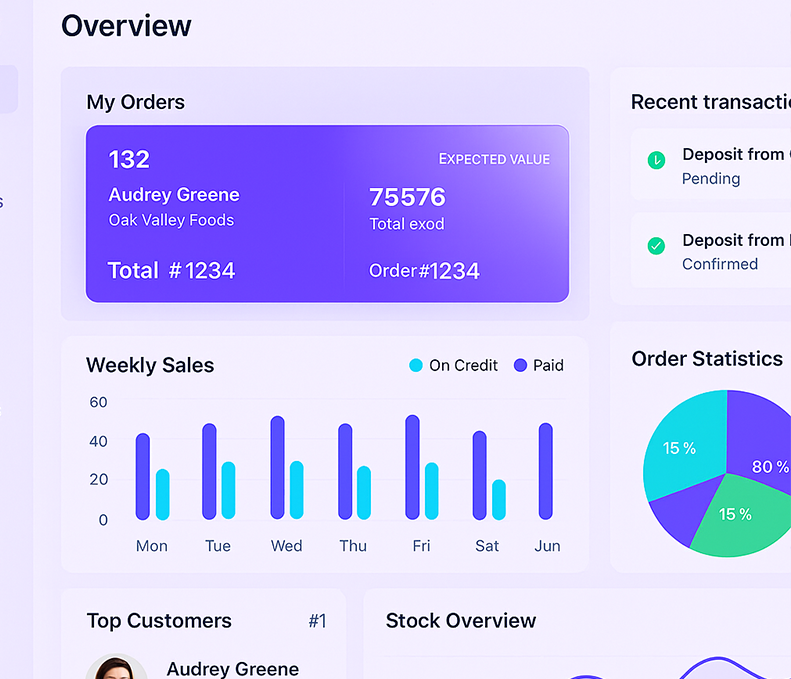Click Total #1234 on the purple card
The width and height of the screenshot is (791, 679).
click(x=171, y=270)
